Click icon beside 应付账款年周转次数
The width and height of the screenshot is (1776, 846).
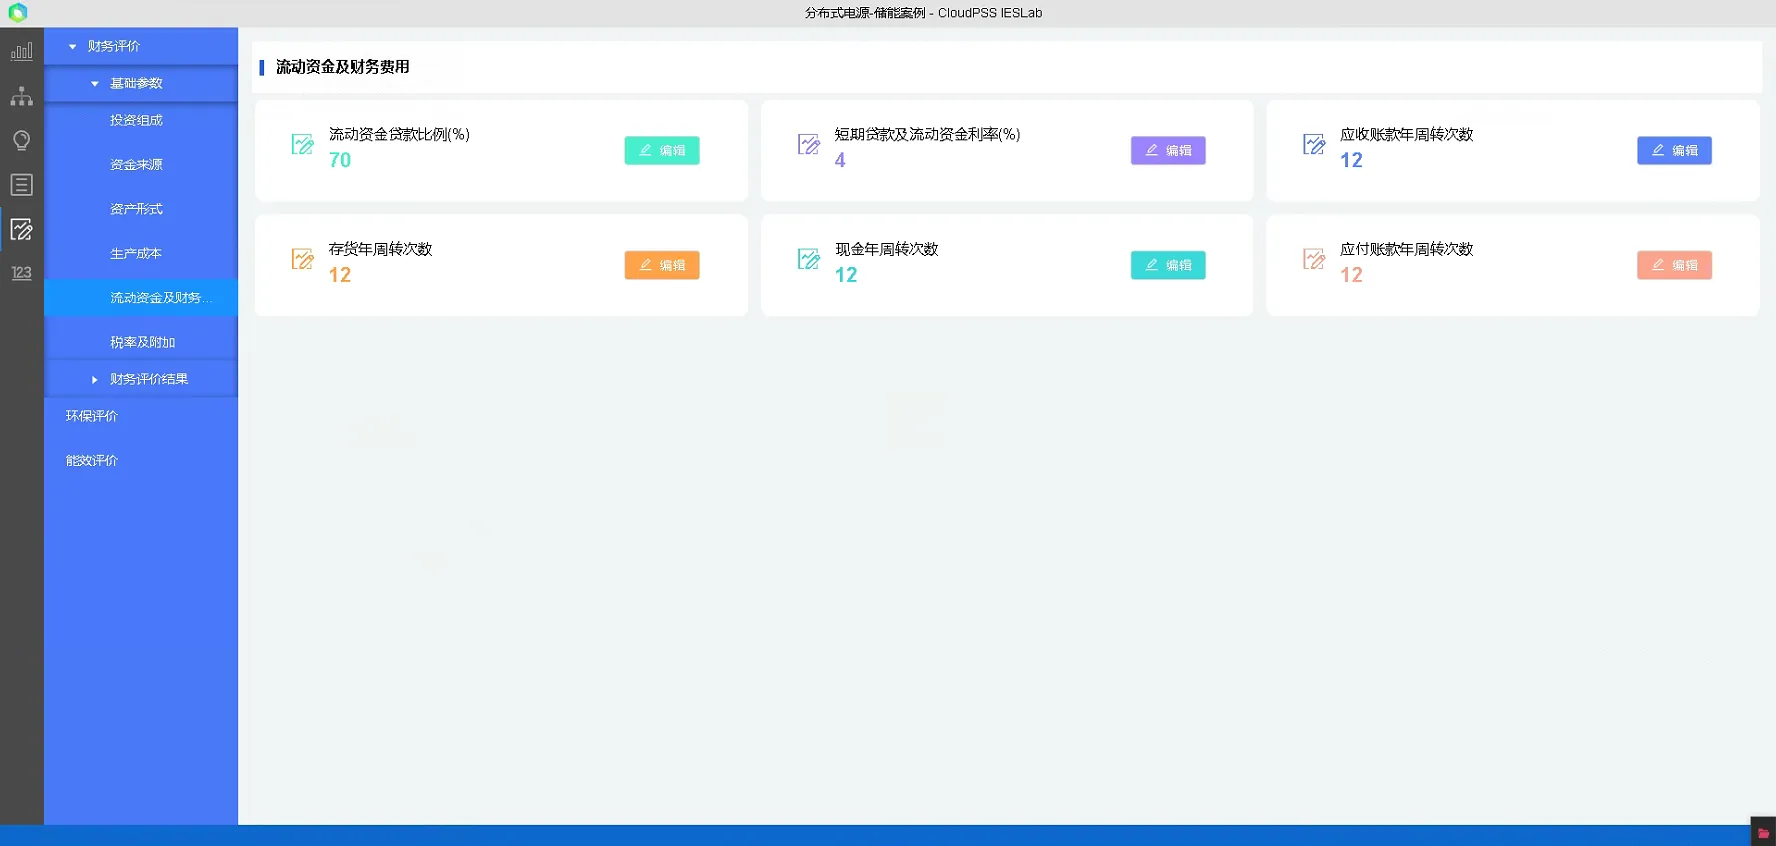[1314, 260]
